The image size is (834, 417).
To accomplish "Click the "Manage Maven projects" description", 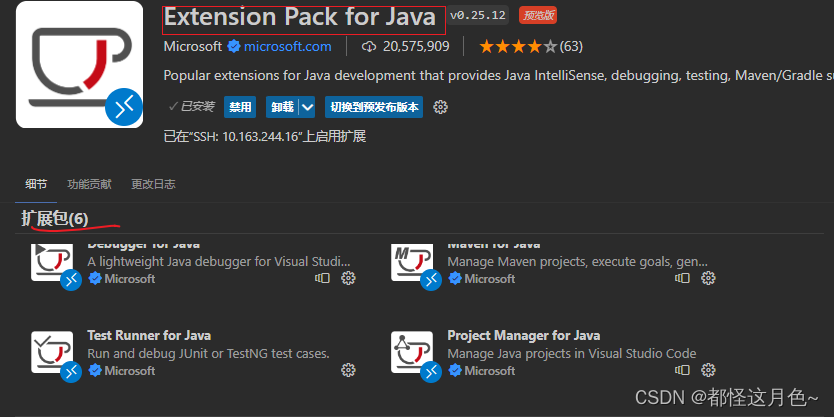I will (578, 262).
